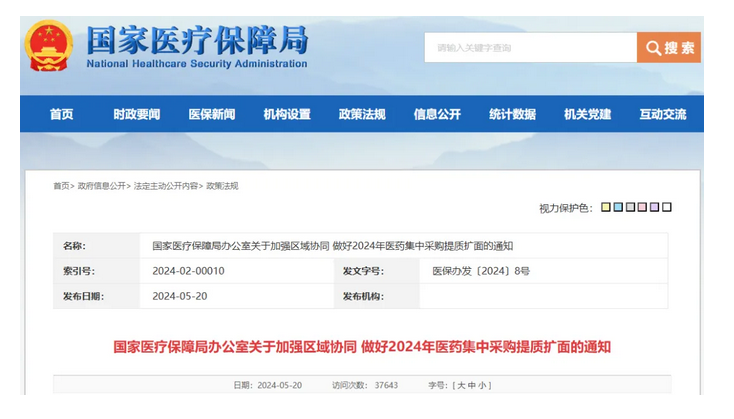Set font size to 中 (medium)

click(472, 385)
